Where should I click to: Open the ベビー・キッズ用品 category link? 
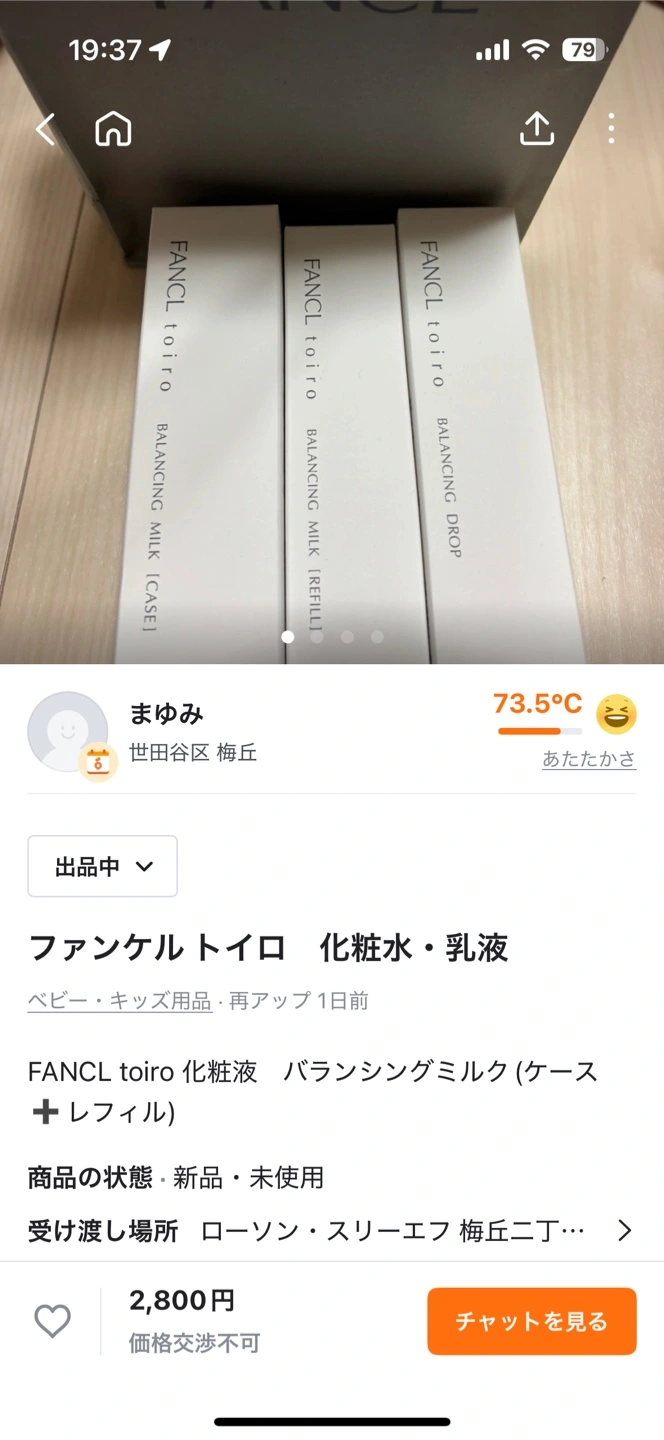coord(120,1001)
